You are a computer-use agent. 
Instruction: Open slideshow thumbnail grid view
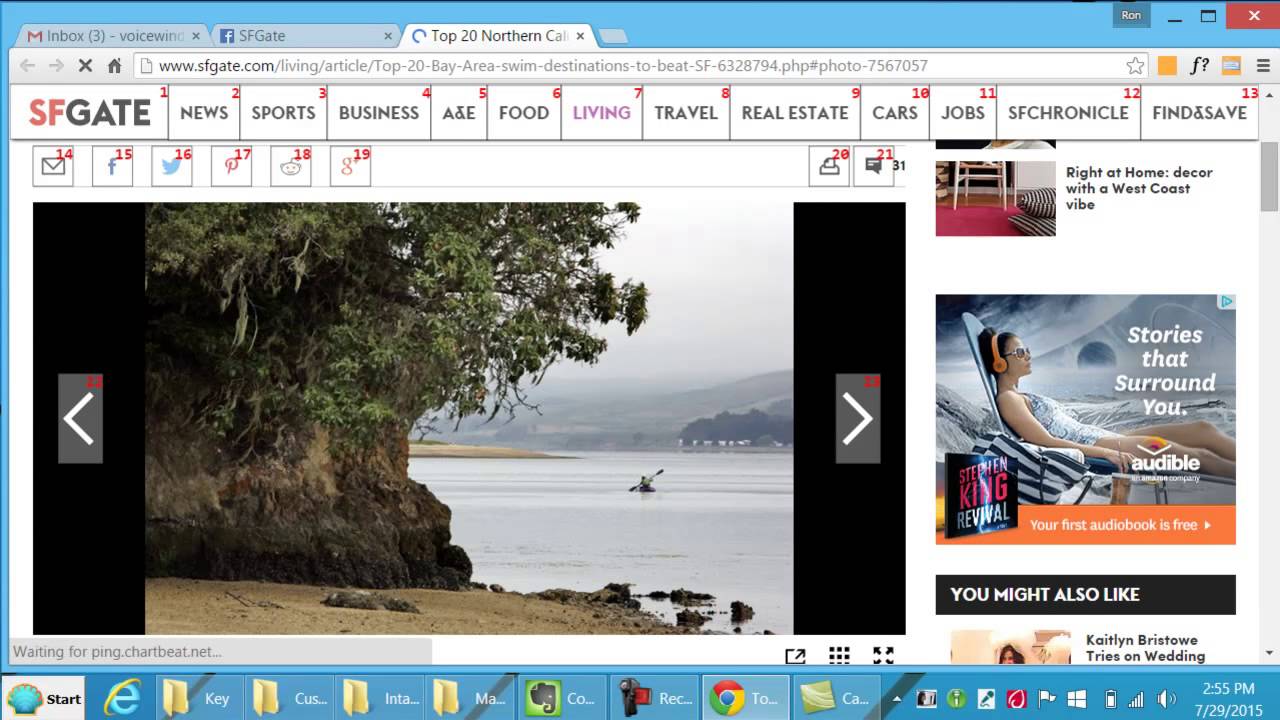tap(839, 655)
